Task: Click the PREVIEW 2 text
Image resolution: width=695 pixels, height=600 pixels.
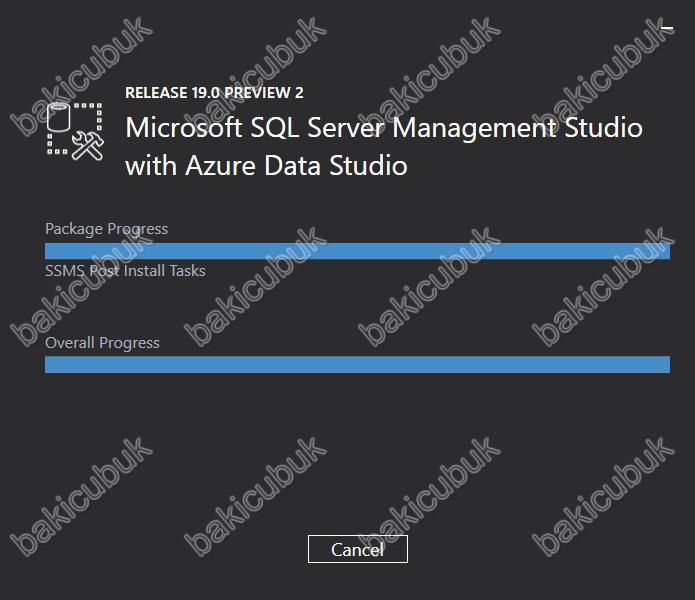Action: (x=264, y=93)
